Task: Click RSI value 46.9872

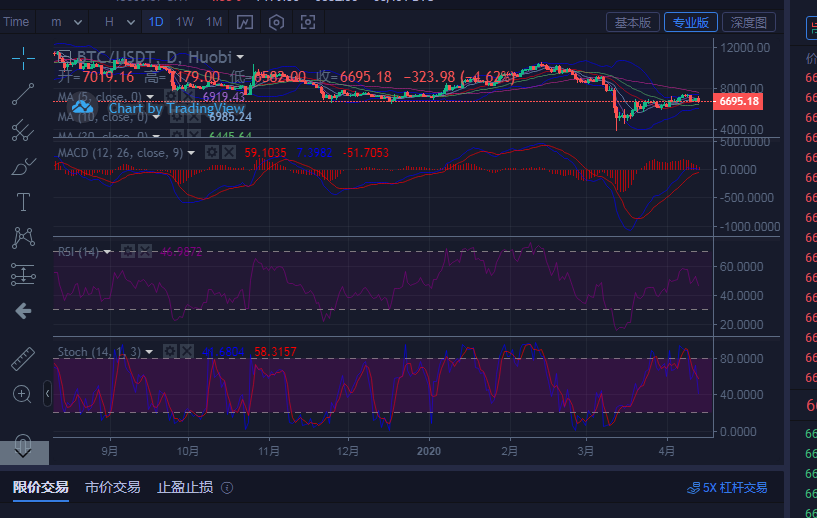Action: 181,252
